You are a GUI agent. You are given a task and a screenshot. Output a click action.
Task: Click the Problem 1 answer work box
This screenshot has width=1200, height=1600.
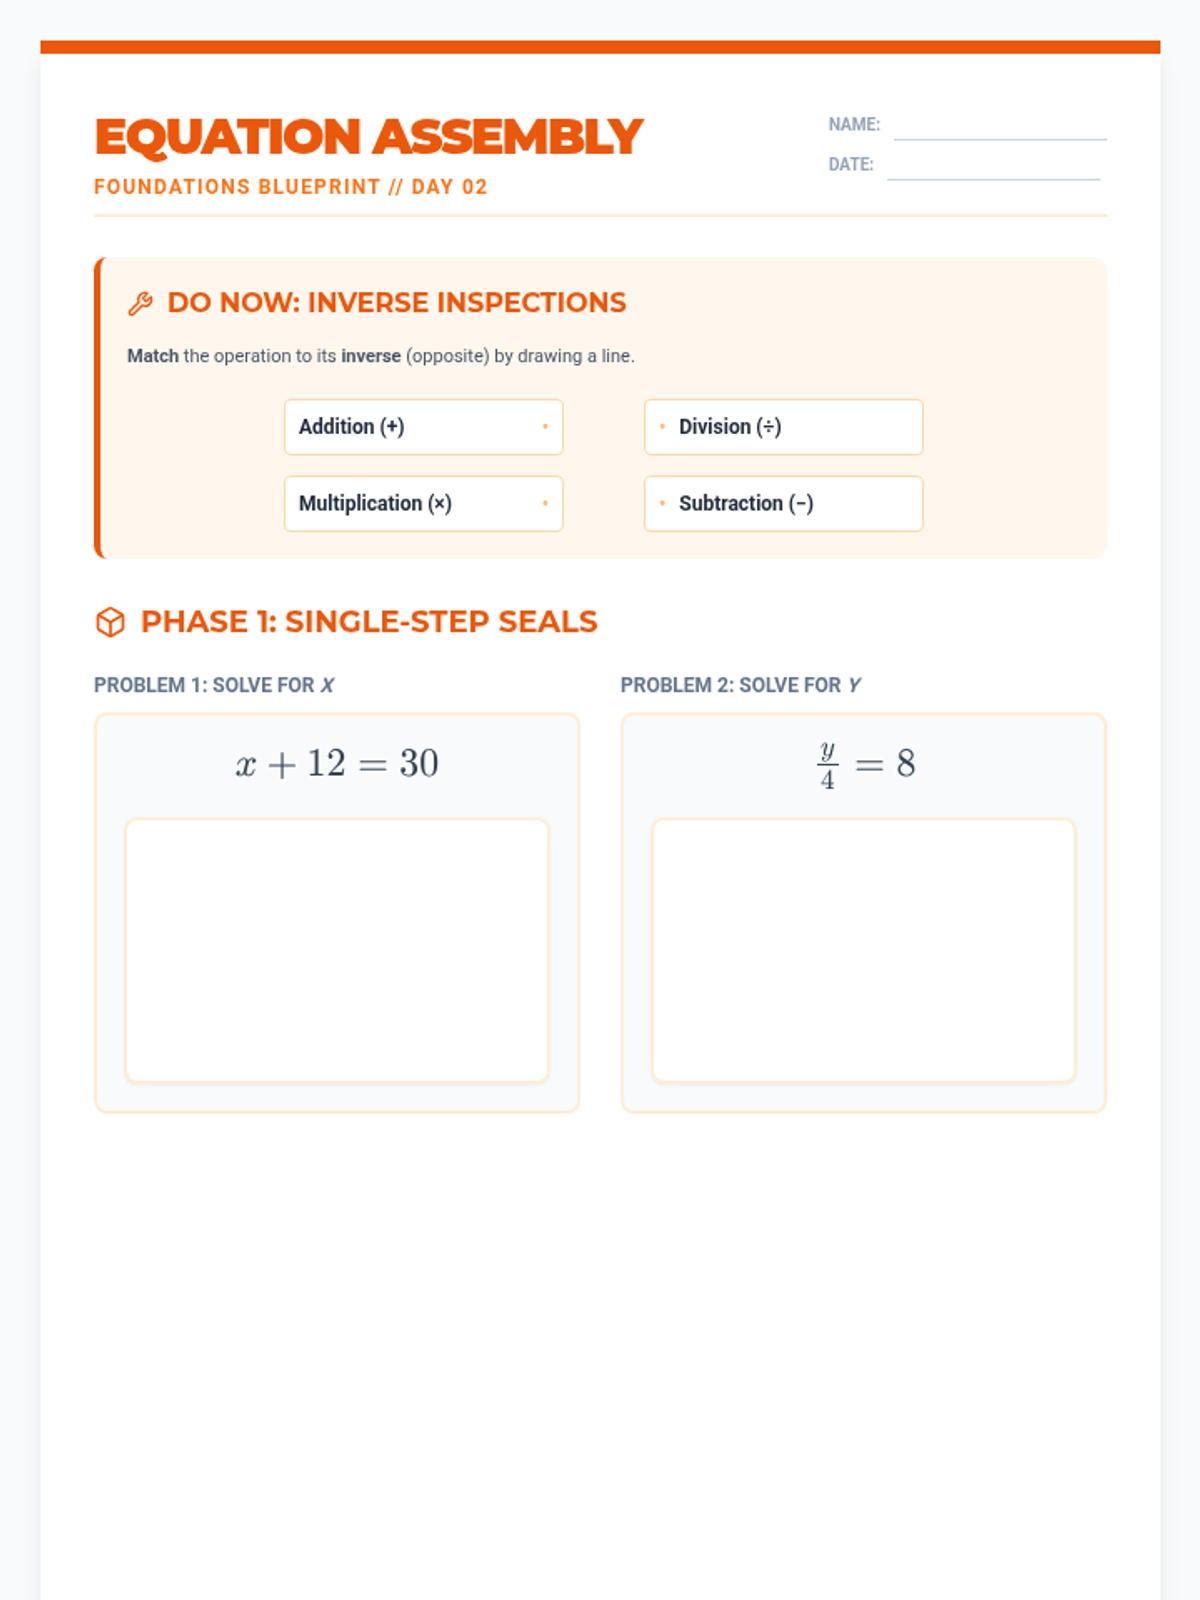337,950
